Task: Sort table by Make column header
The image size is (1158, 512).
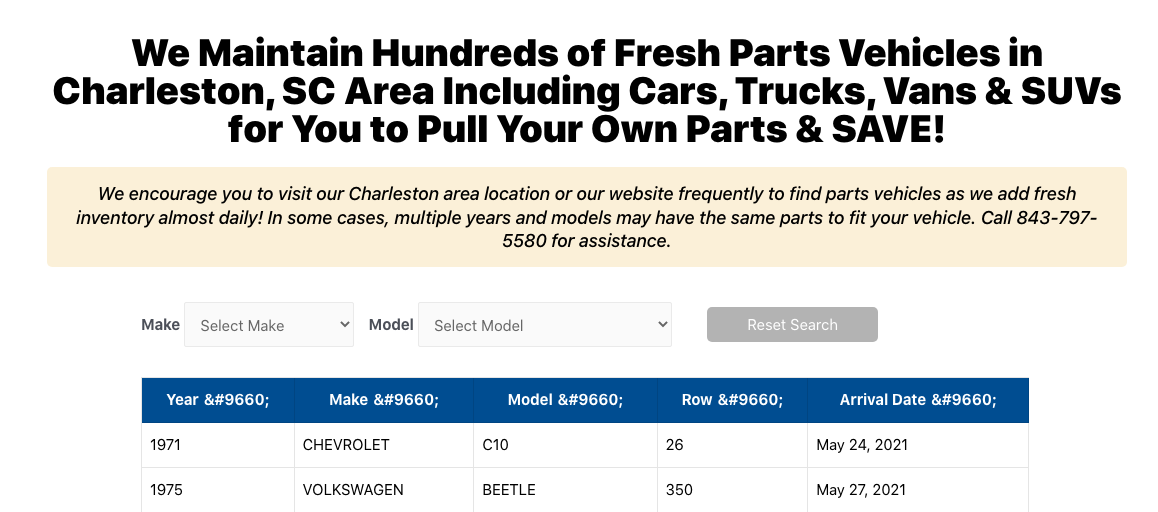Action: [x=384, y=400]
